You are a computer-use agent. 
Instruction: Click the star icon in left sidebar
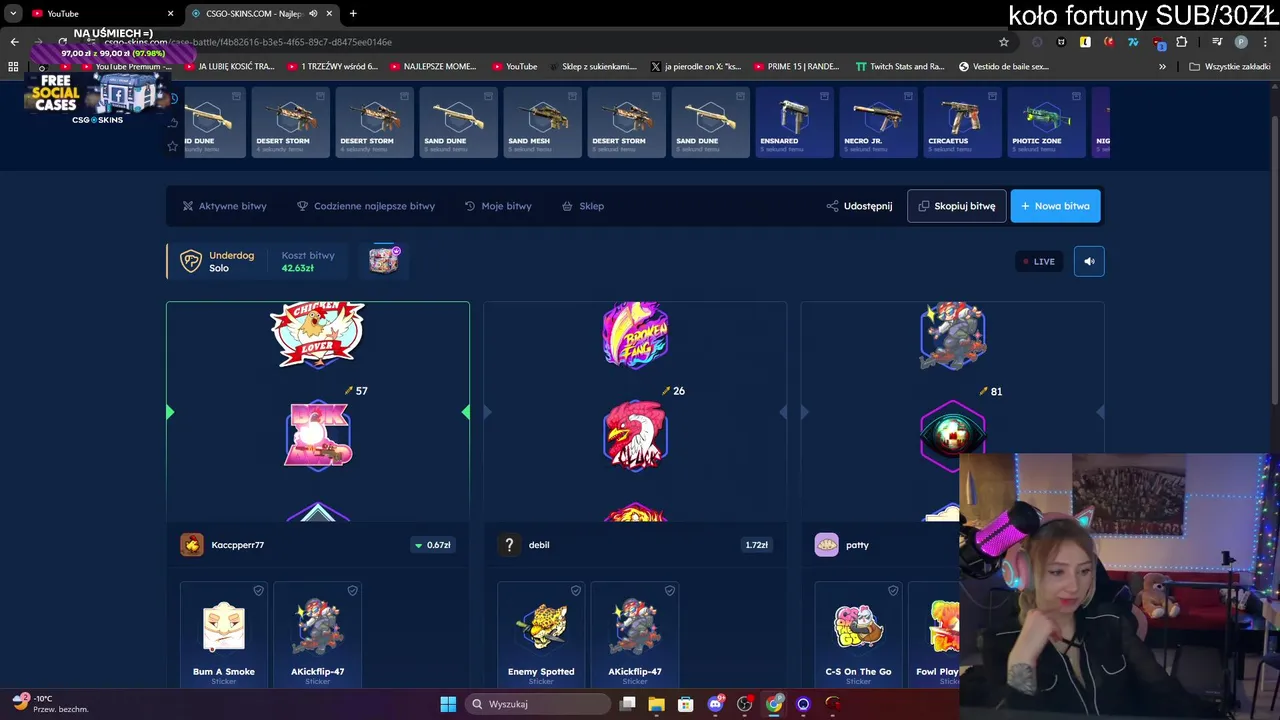(172, 146)
